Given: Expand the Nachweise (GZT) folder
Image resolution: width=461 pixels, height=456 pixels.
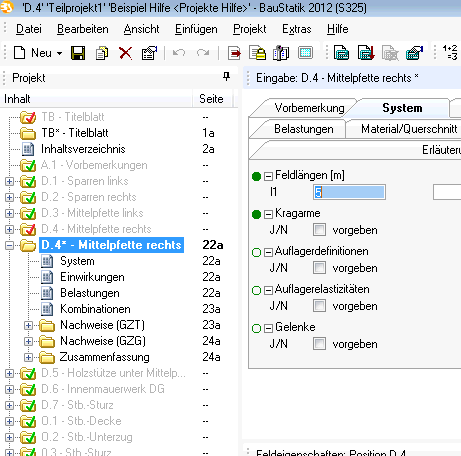Looking at the screenshot, I should [x=28, y=325].
